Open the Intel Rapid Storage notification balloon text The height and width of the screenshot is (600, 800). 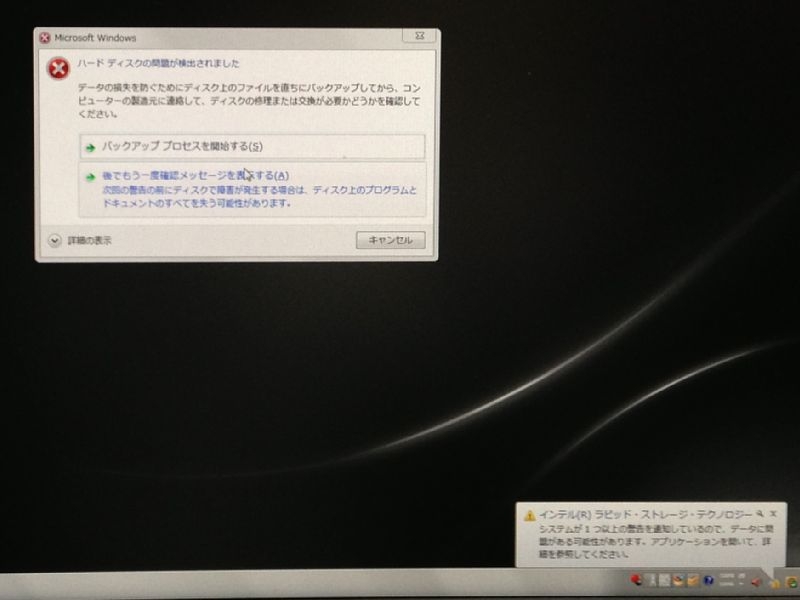click(x=655, y=541)
